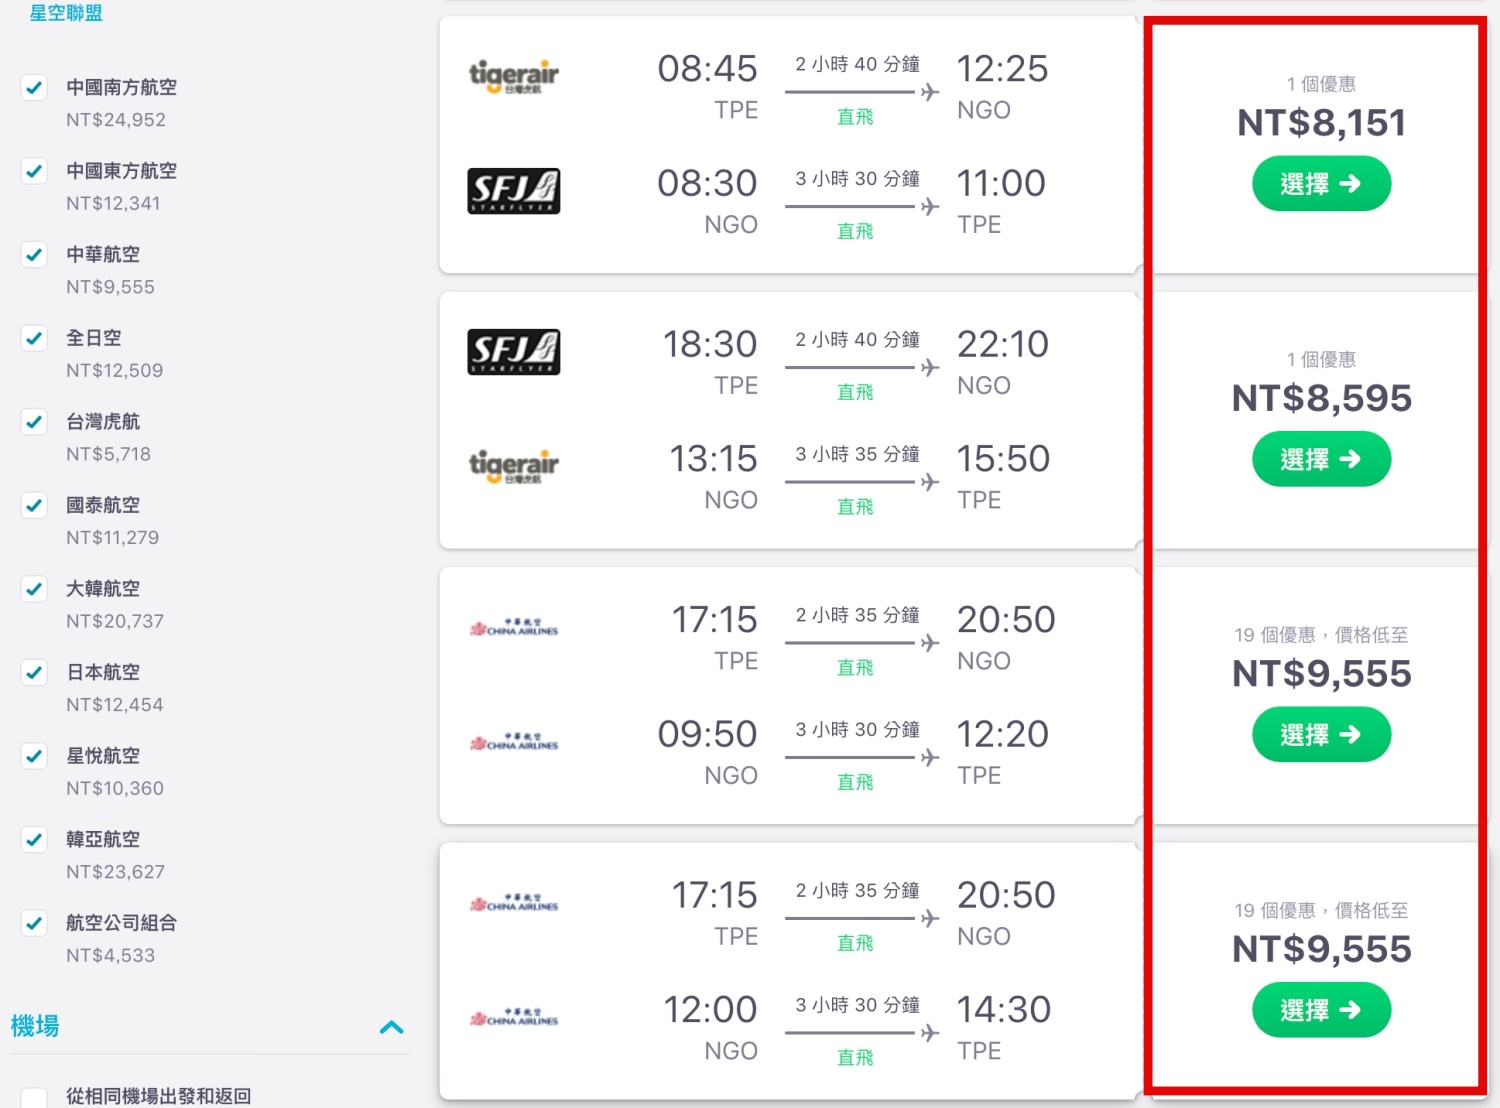Image resolution: width=1500 pixels, height=1108 pixels.
Task: Enable the 從相同機場出發和返回 checkbox
Action: point(34,1098)
